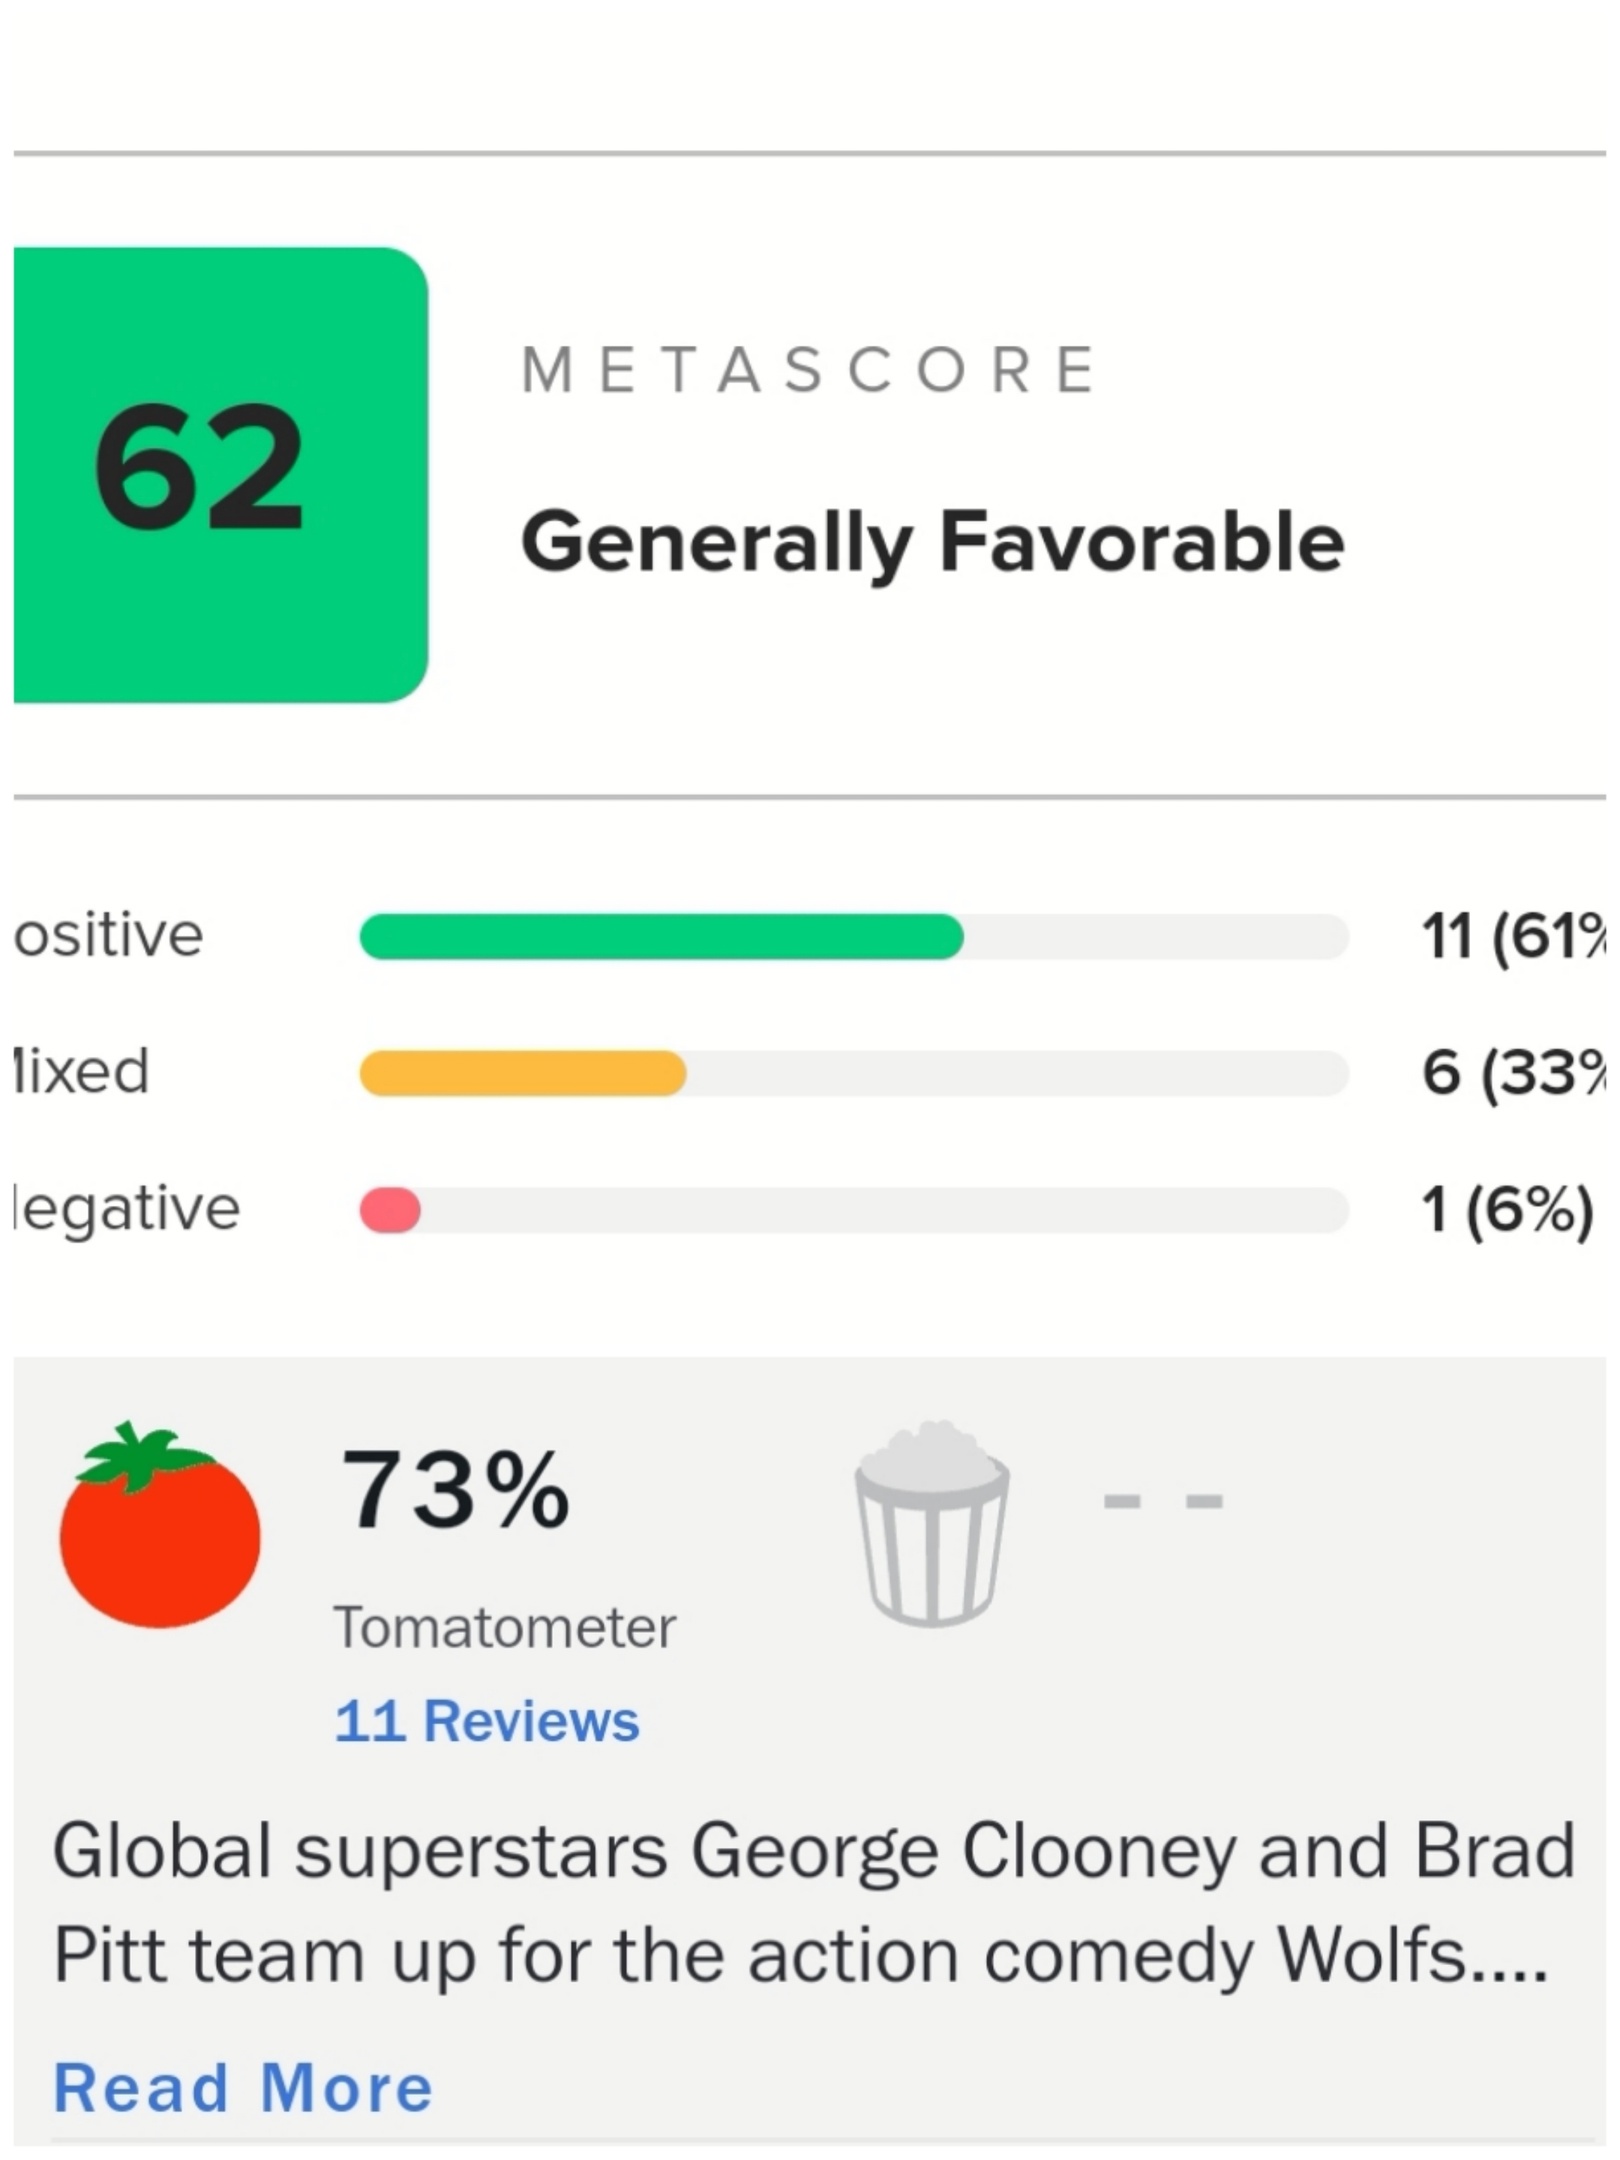This screenshot has height=2160, width=1620.
Task: Click the yellow Mixed reviews bar
Action: (523, 1073)
